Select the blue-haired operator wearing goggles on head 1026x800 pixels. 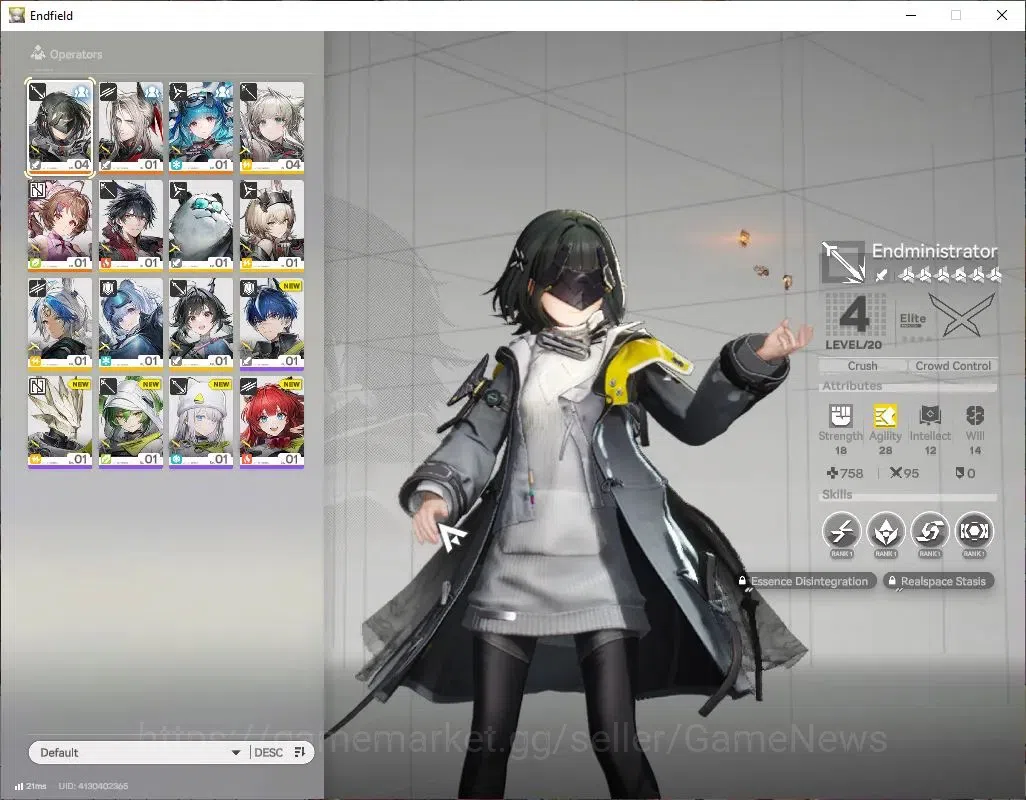tap(201, 128)
